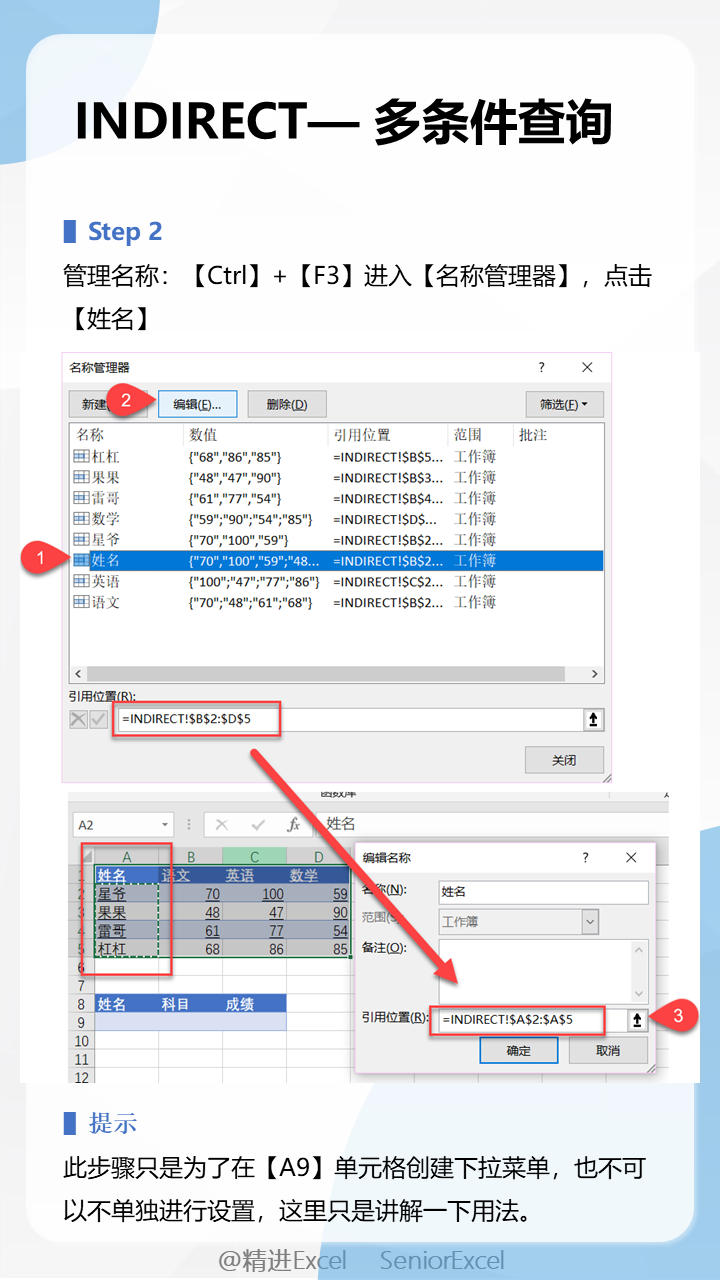Image resolution: width=720 pixels, height=1280 pixels.
Task: Click the collapse-dialog arrow in Edit Name dialog
Action: tap(637, 1020)
